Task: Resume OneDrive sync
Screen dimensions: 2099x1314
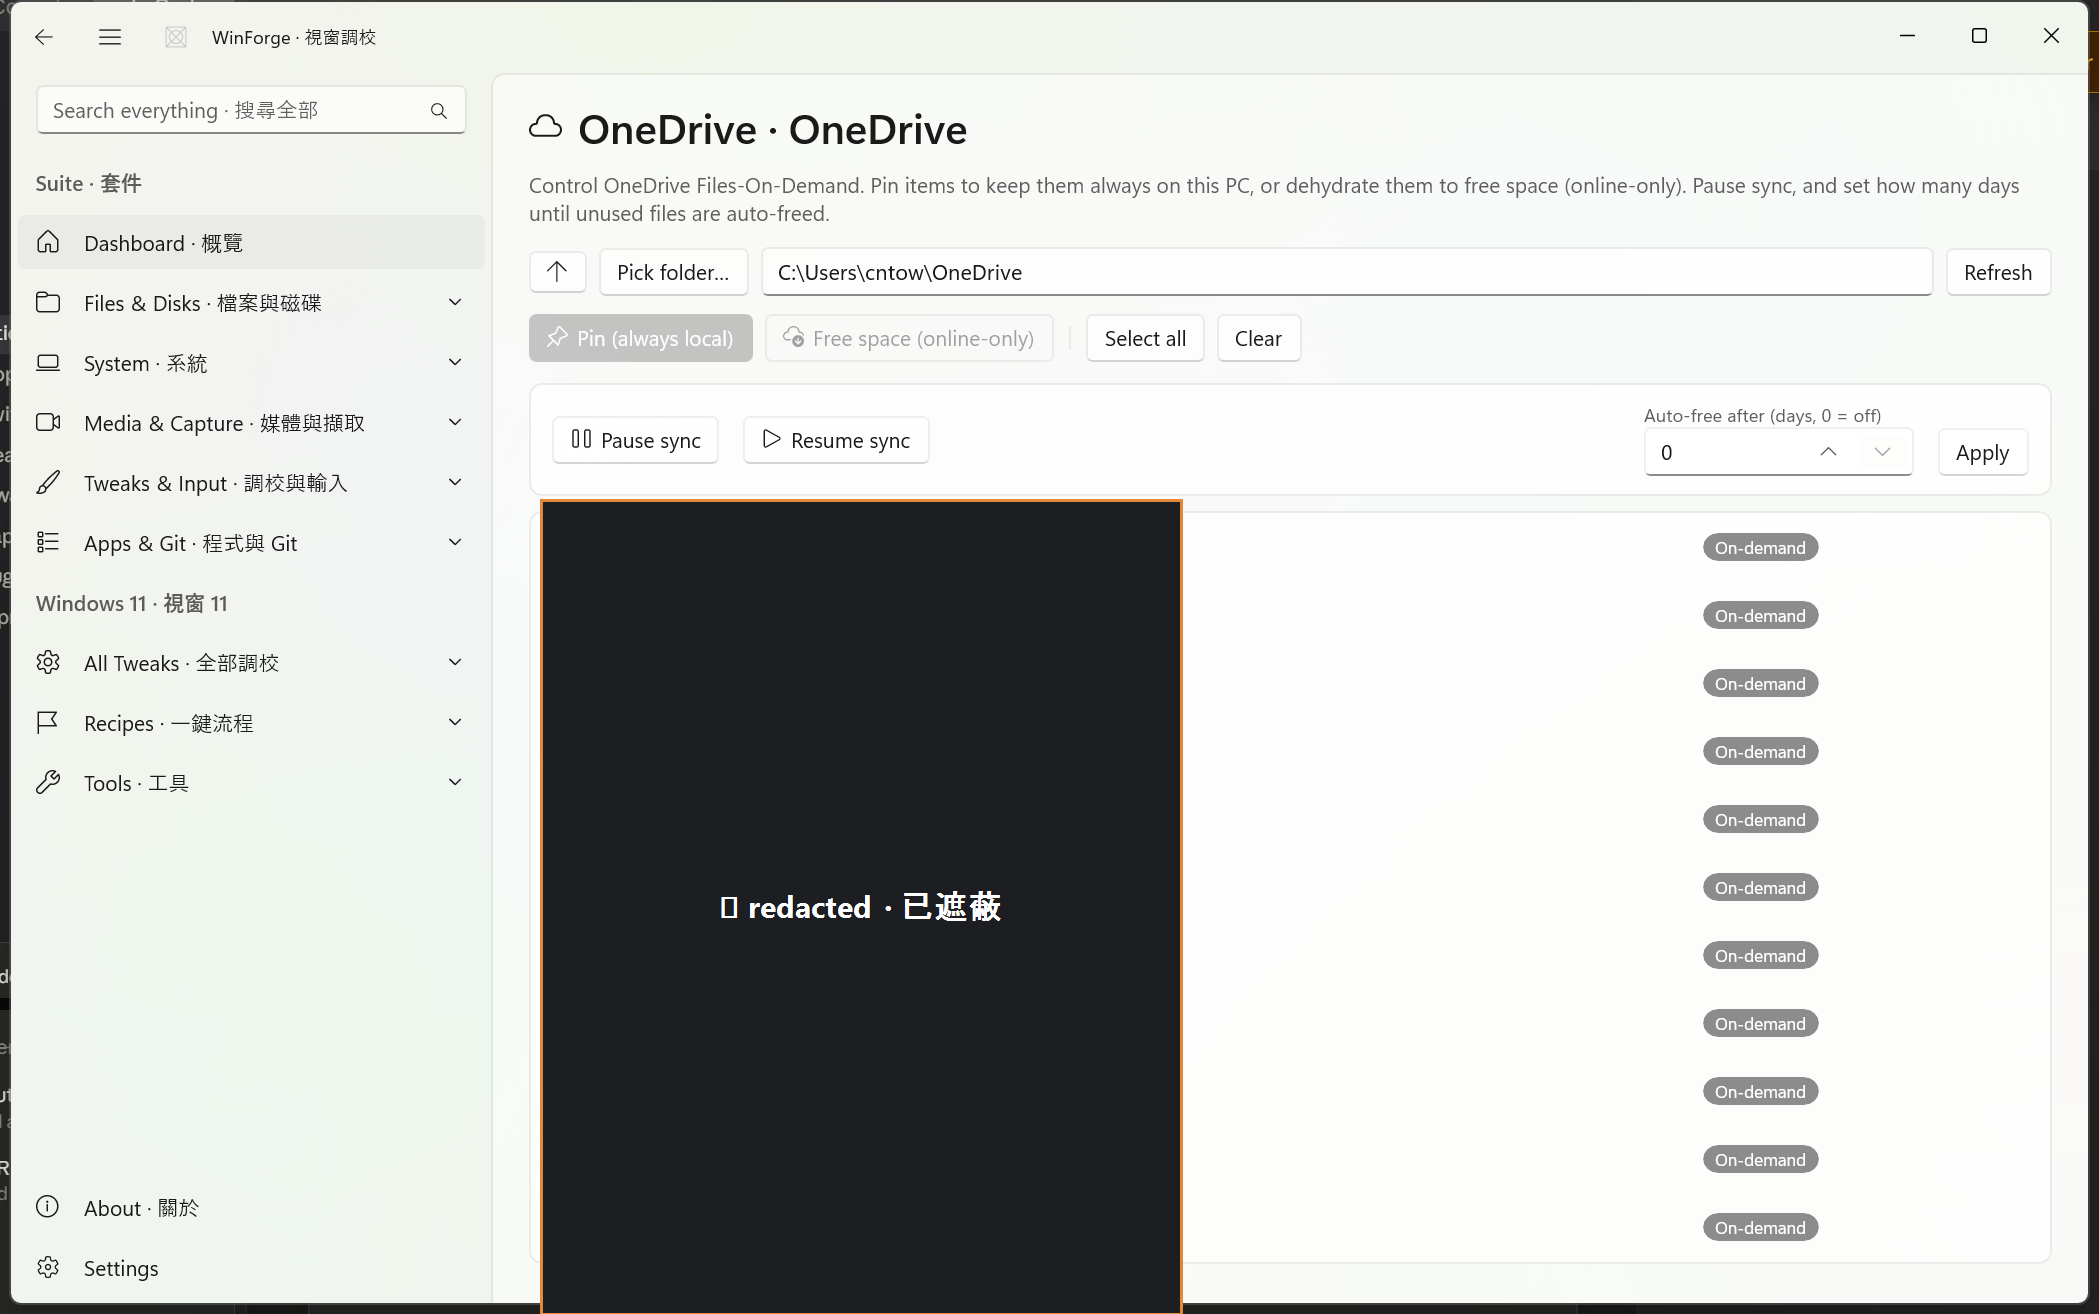Action: (x=836, y=440)
